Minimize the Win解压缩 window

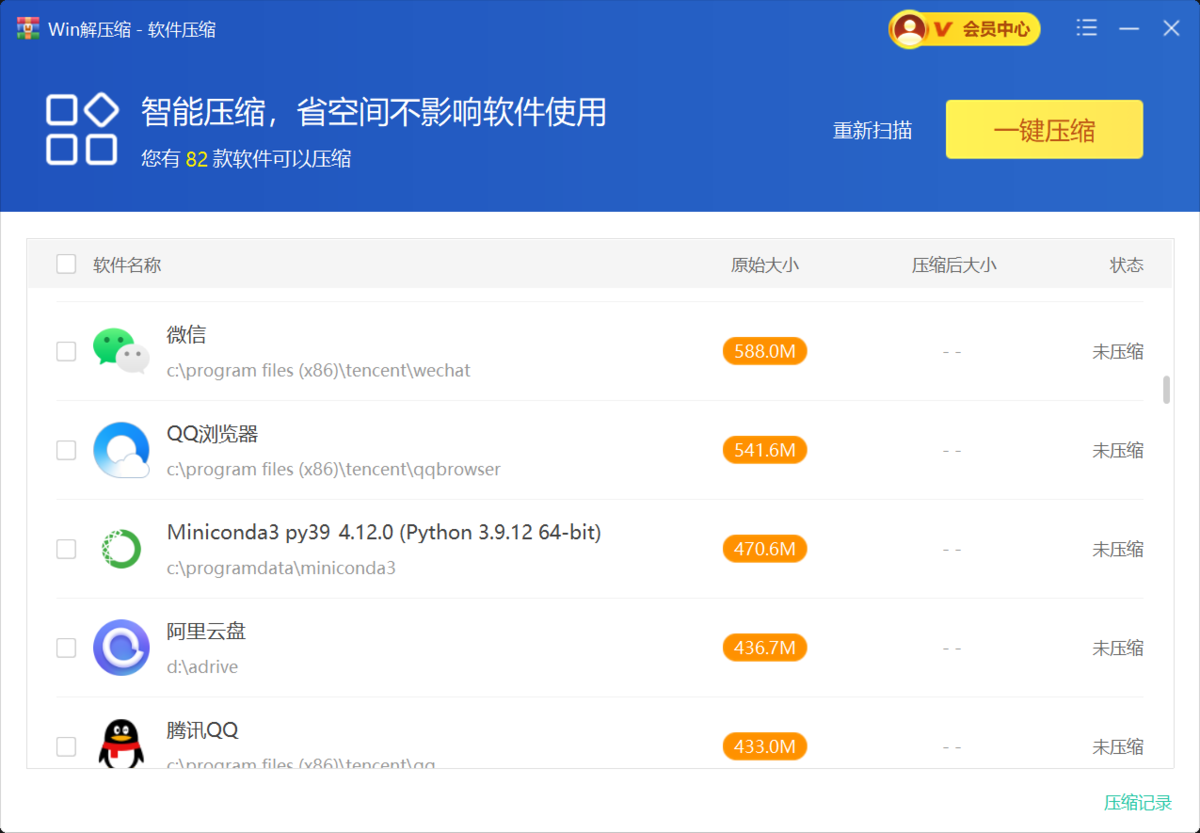[1129, 29]
